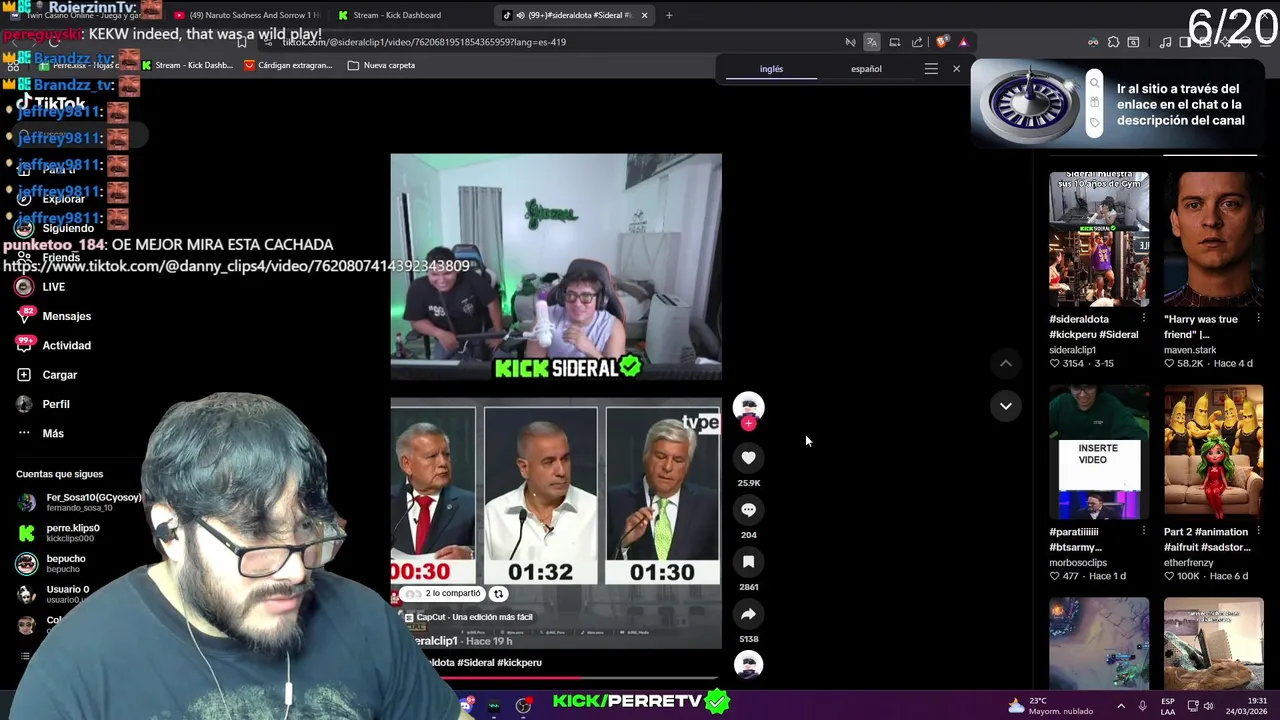Open a new browser tab with plus

pos(669,15)
